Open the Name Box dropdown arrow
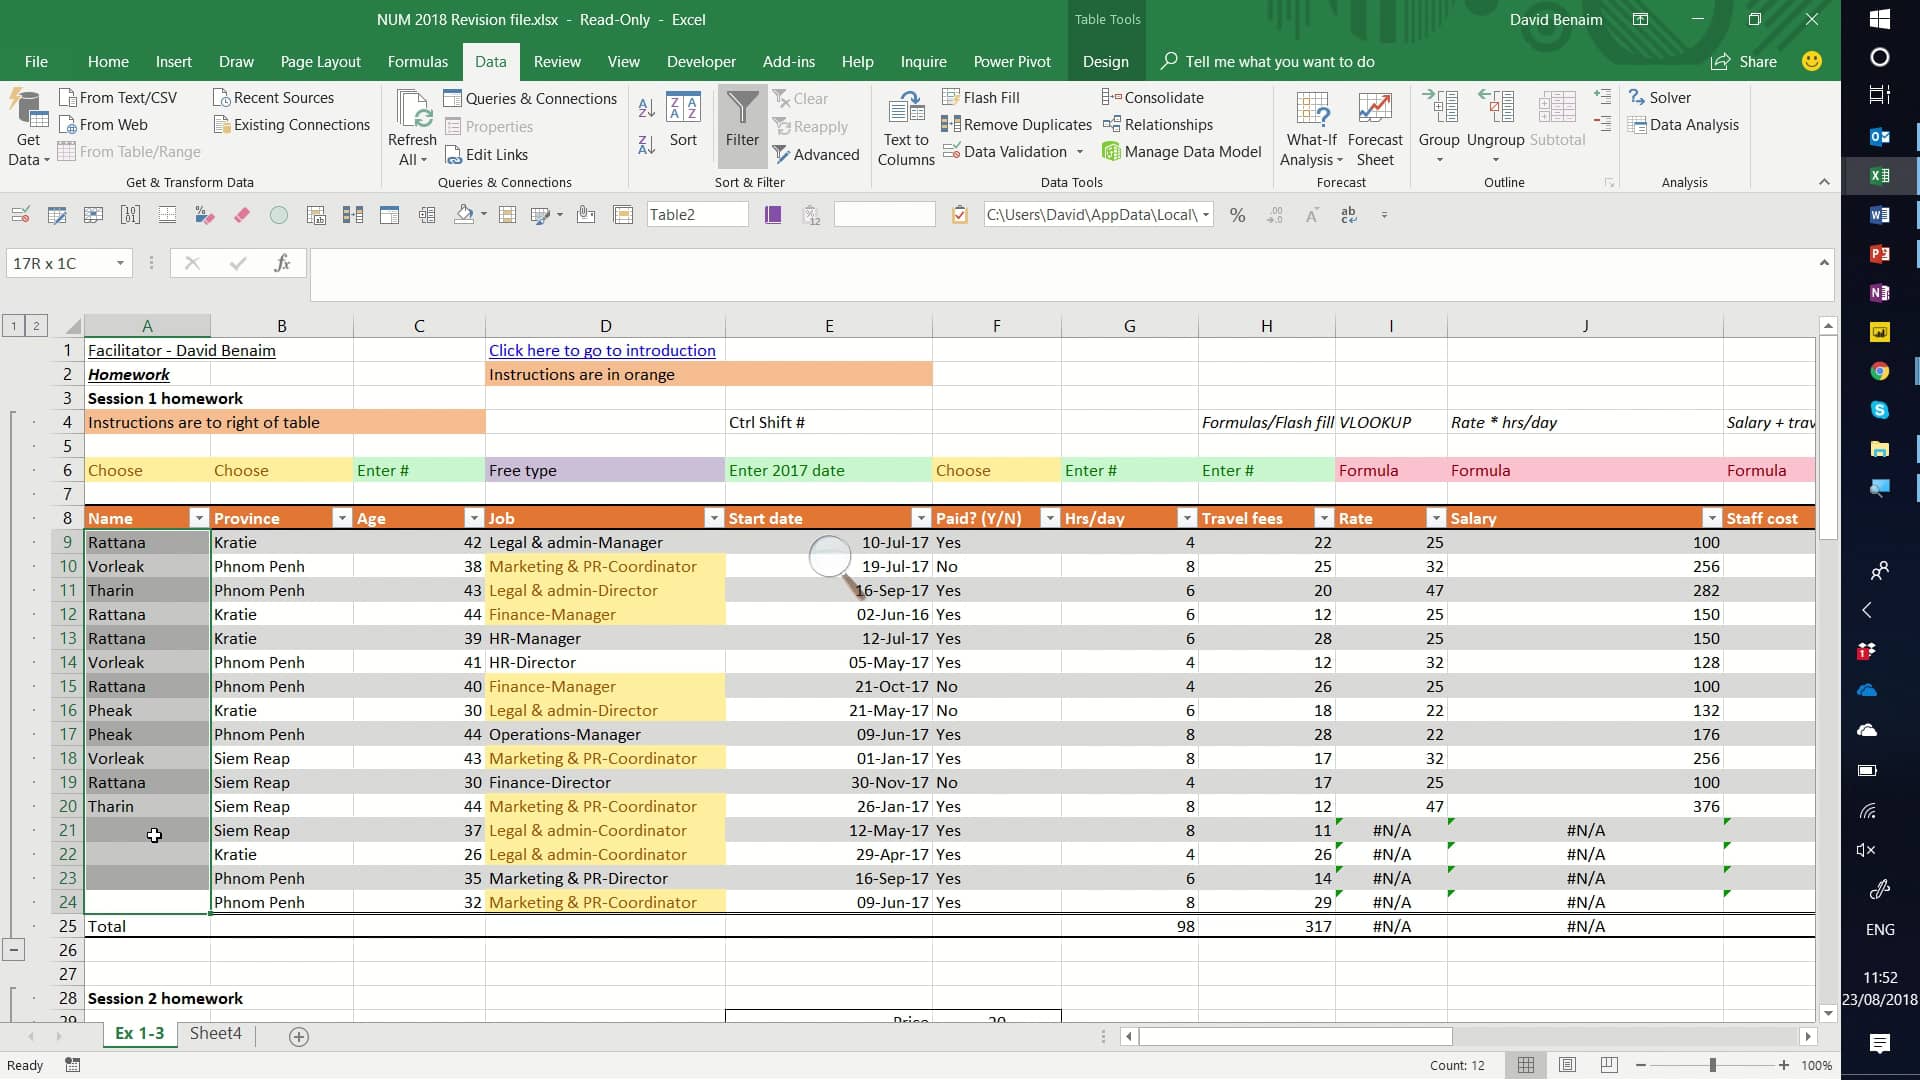The width and height of the screenshot is (1920, 1080). (x=120, y=263)
